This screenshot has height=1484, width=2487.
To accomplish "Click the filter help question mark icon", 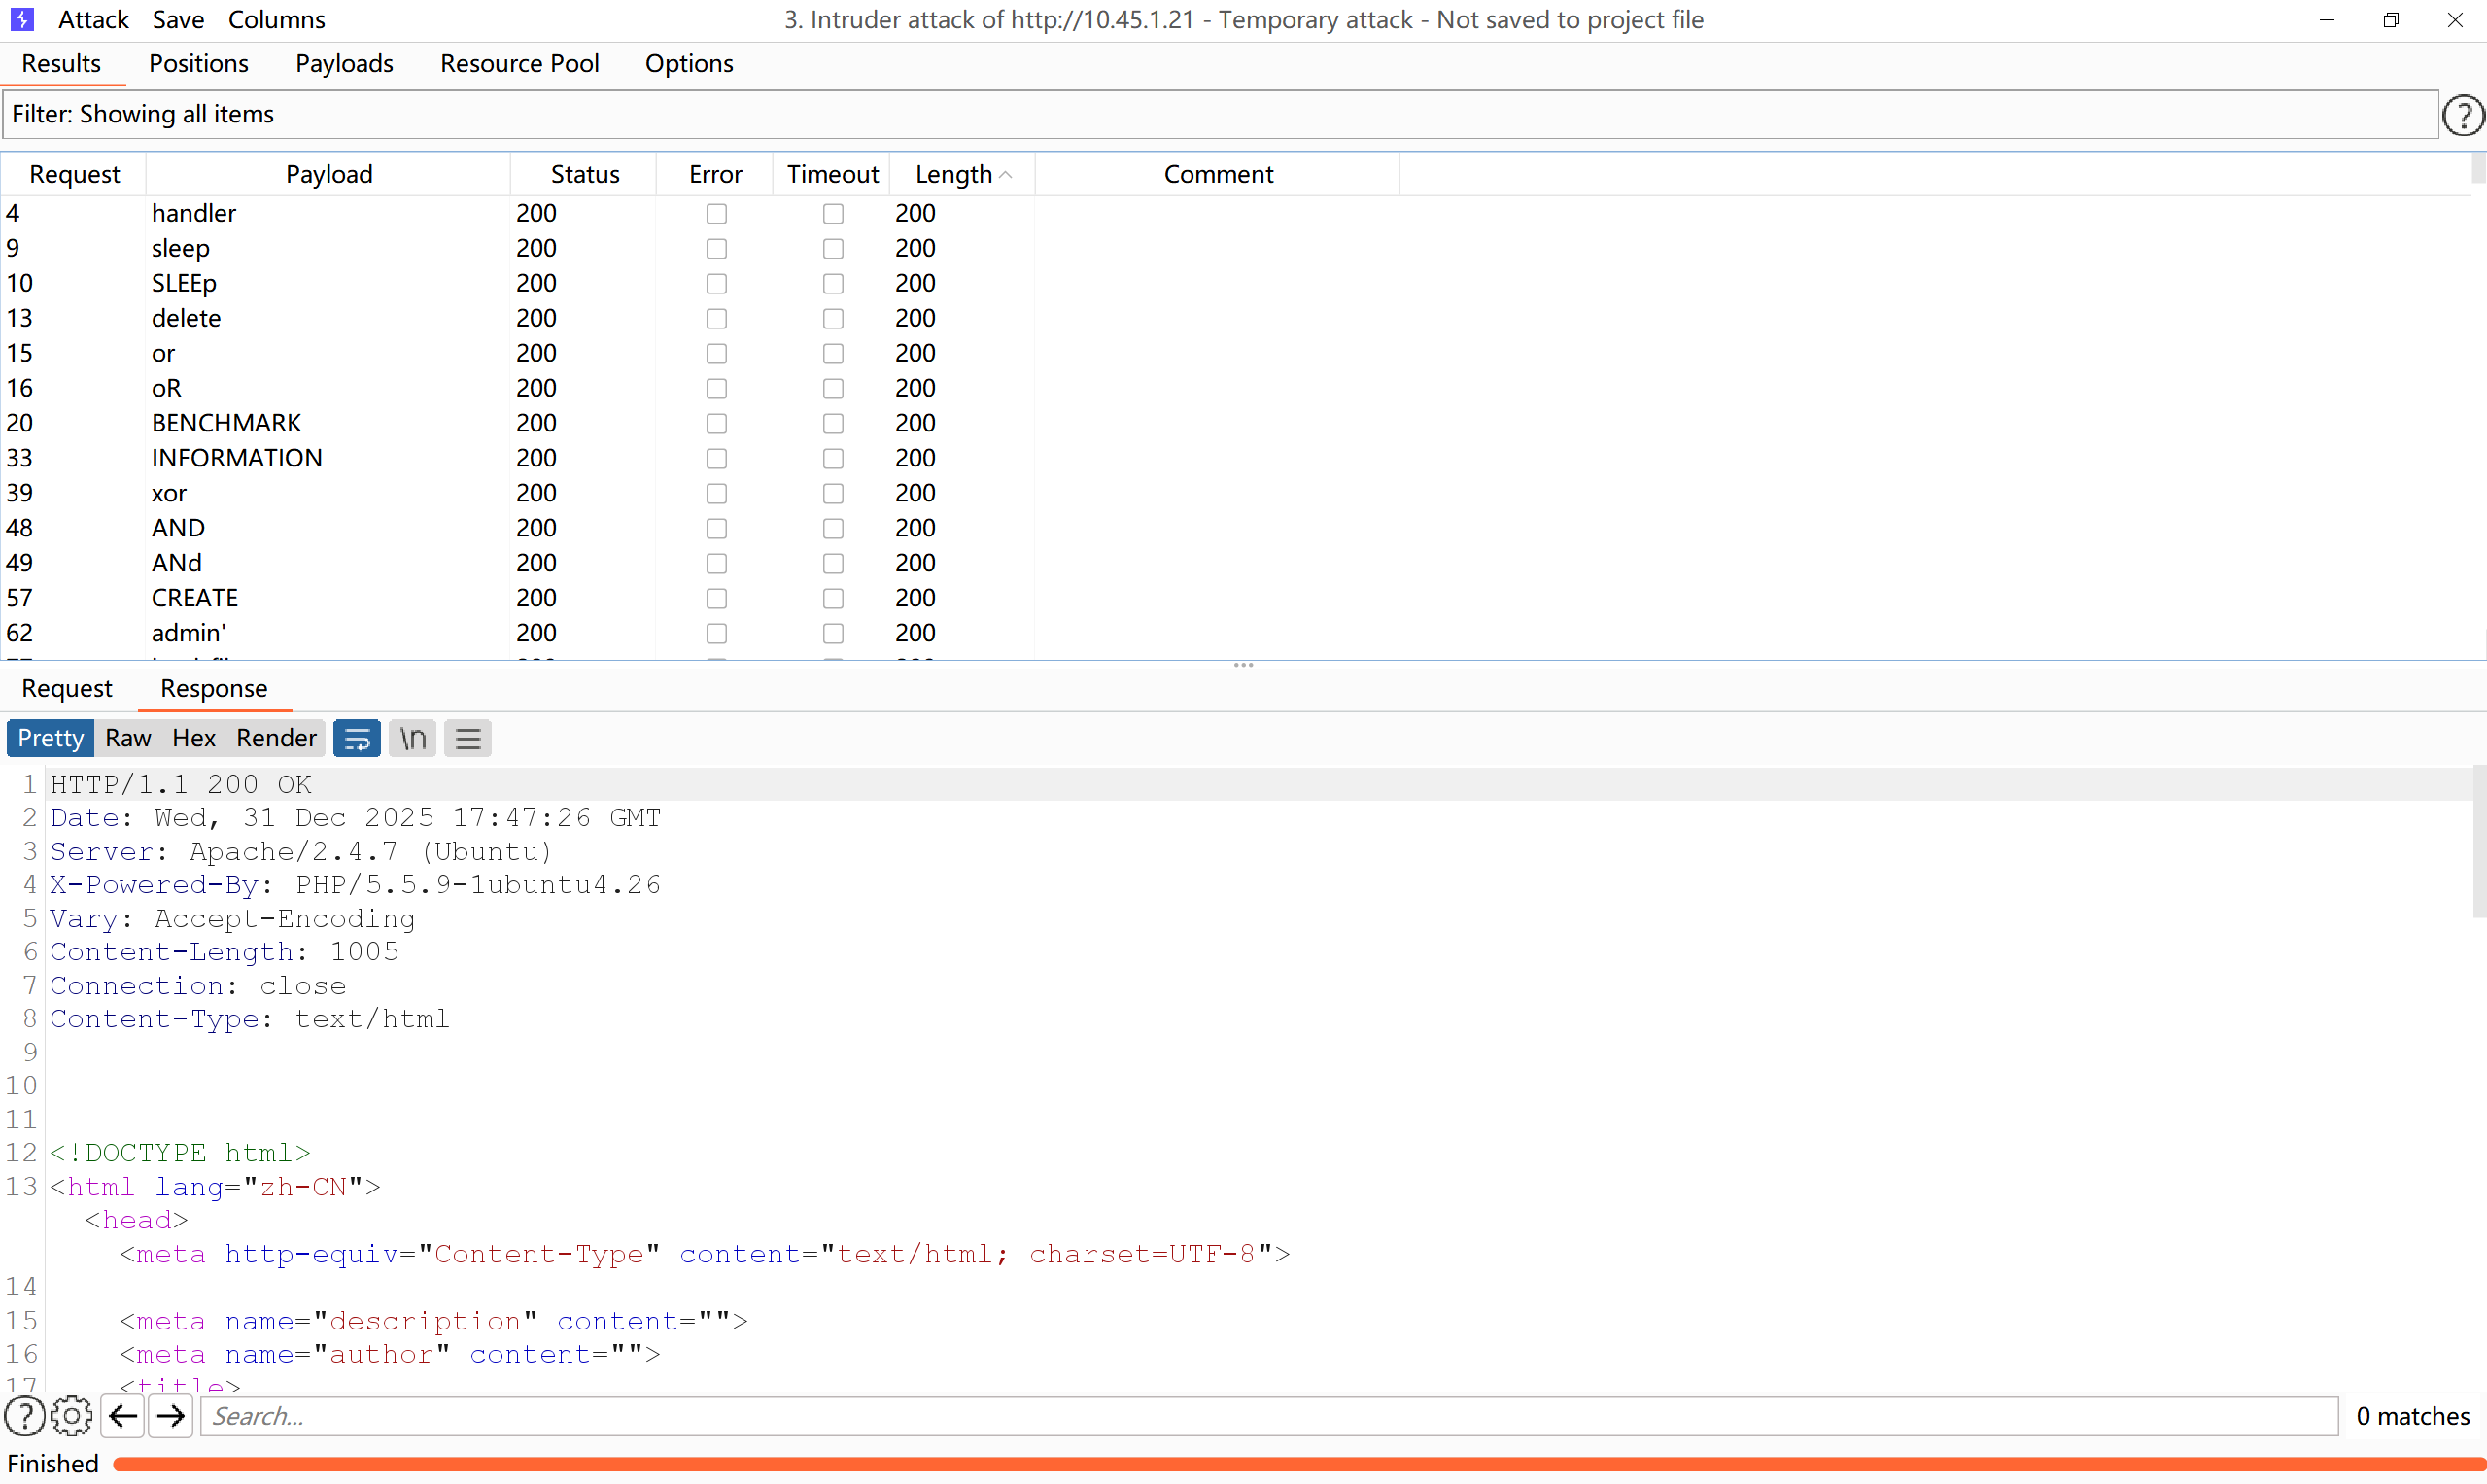I will click(2463, 115).
